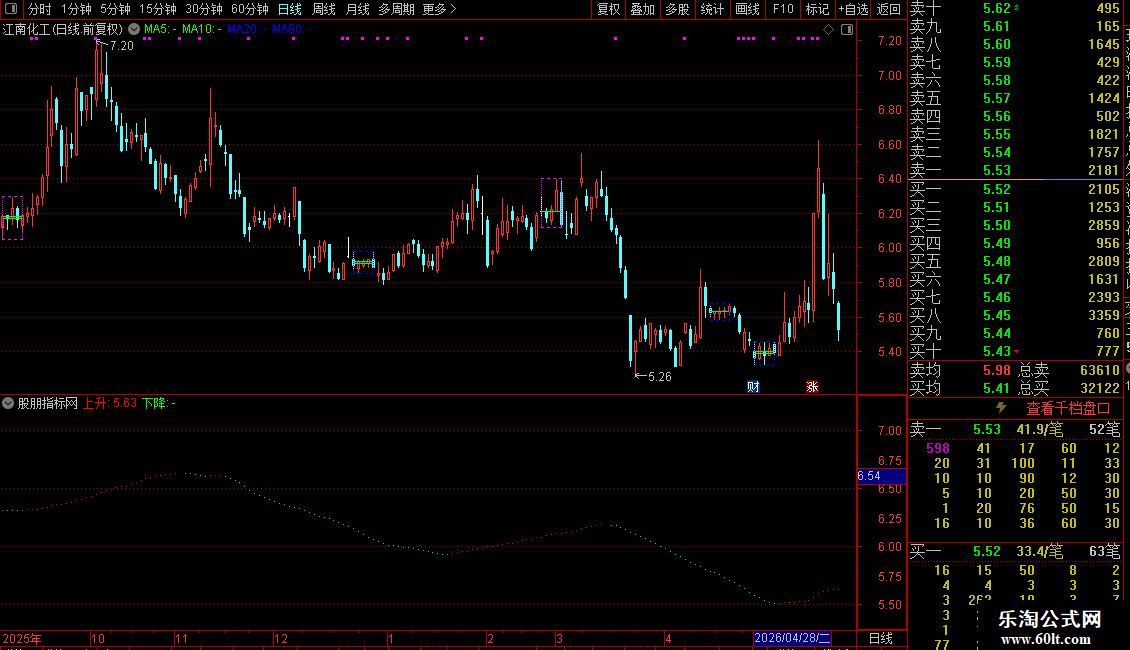Viewport: 1130px width, 650px height.
Task: Click the diamond icon above main chart
Action: (x=829, y=29)
